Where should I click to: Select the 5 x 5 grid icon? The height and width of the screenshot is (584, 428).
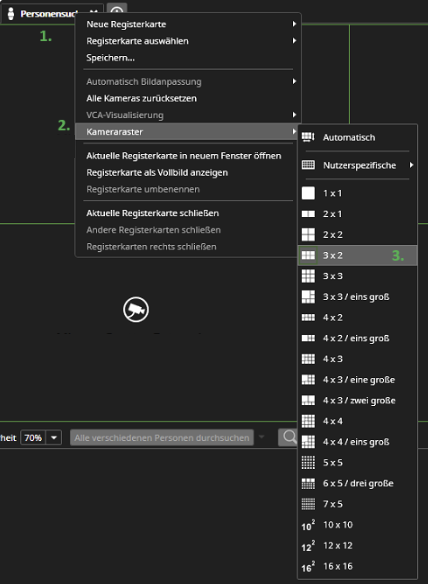pyautogui.click(x=308, y=463)
